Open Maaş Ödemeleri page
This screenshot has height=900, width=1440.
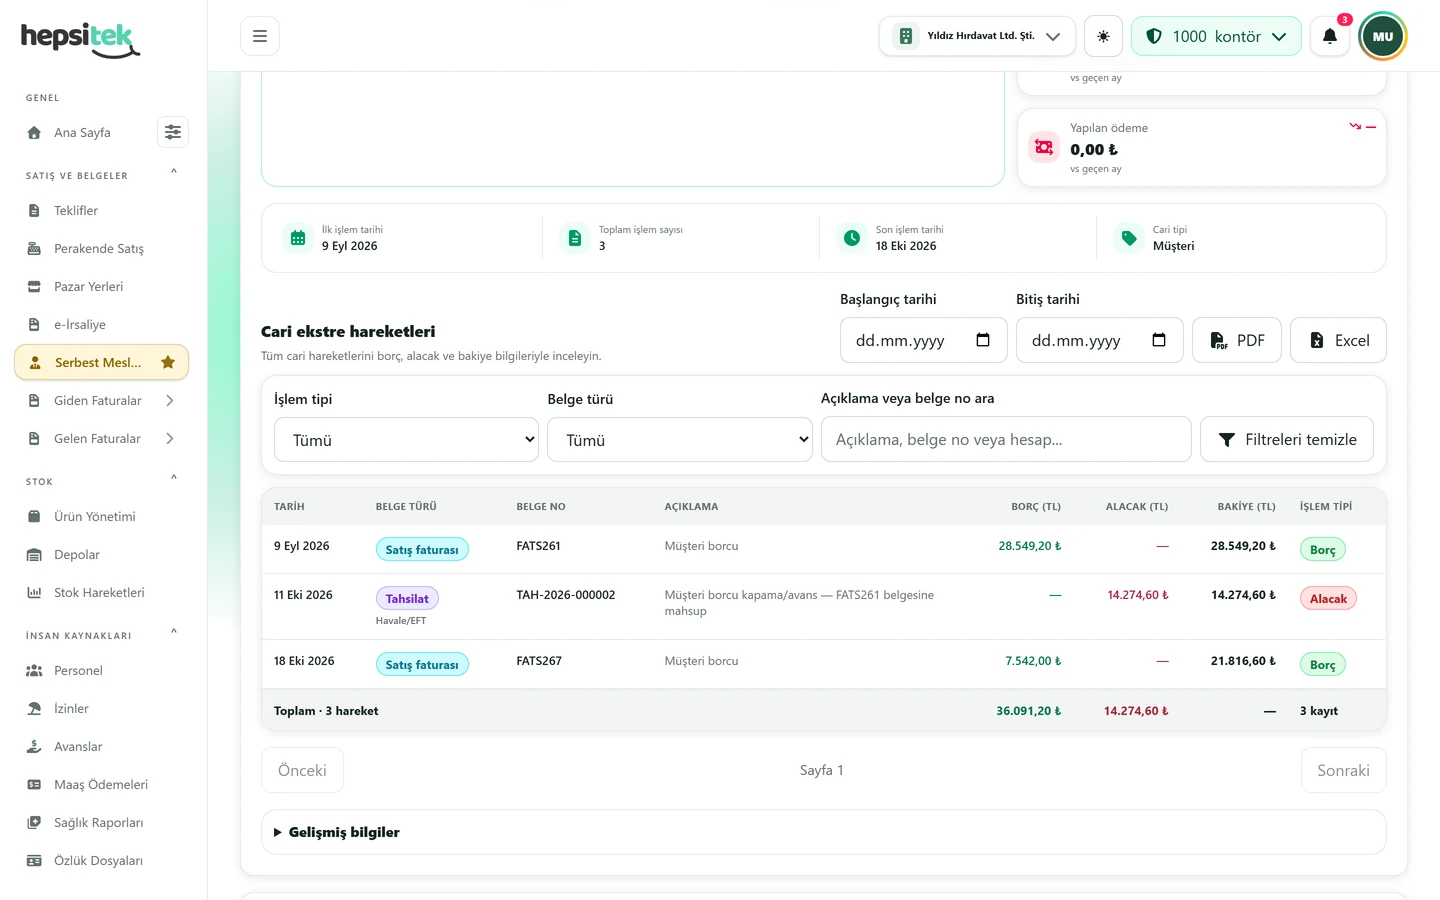[101, 784]
